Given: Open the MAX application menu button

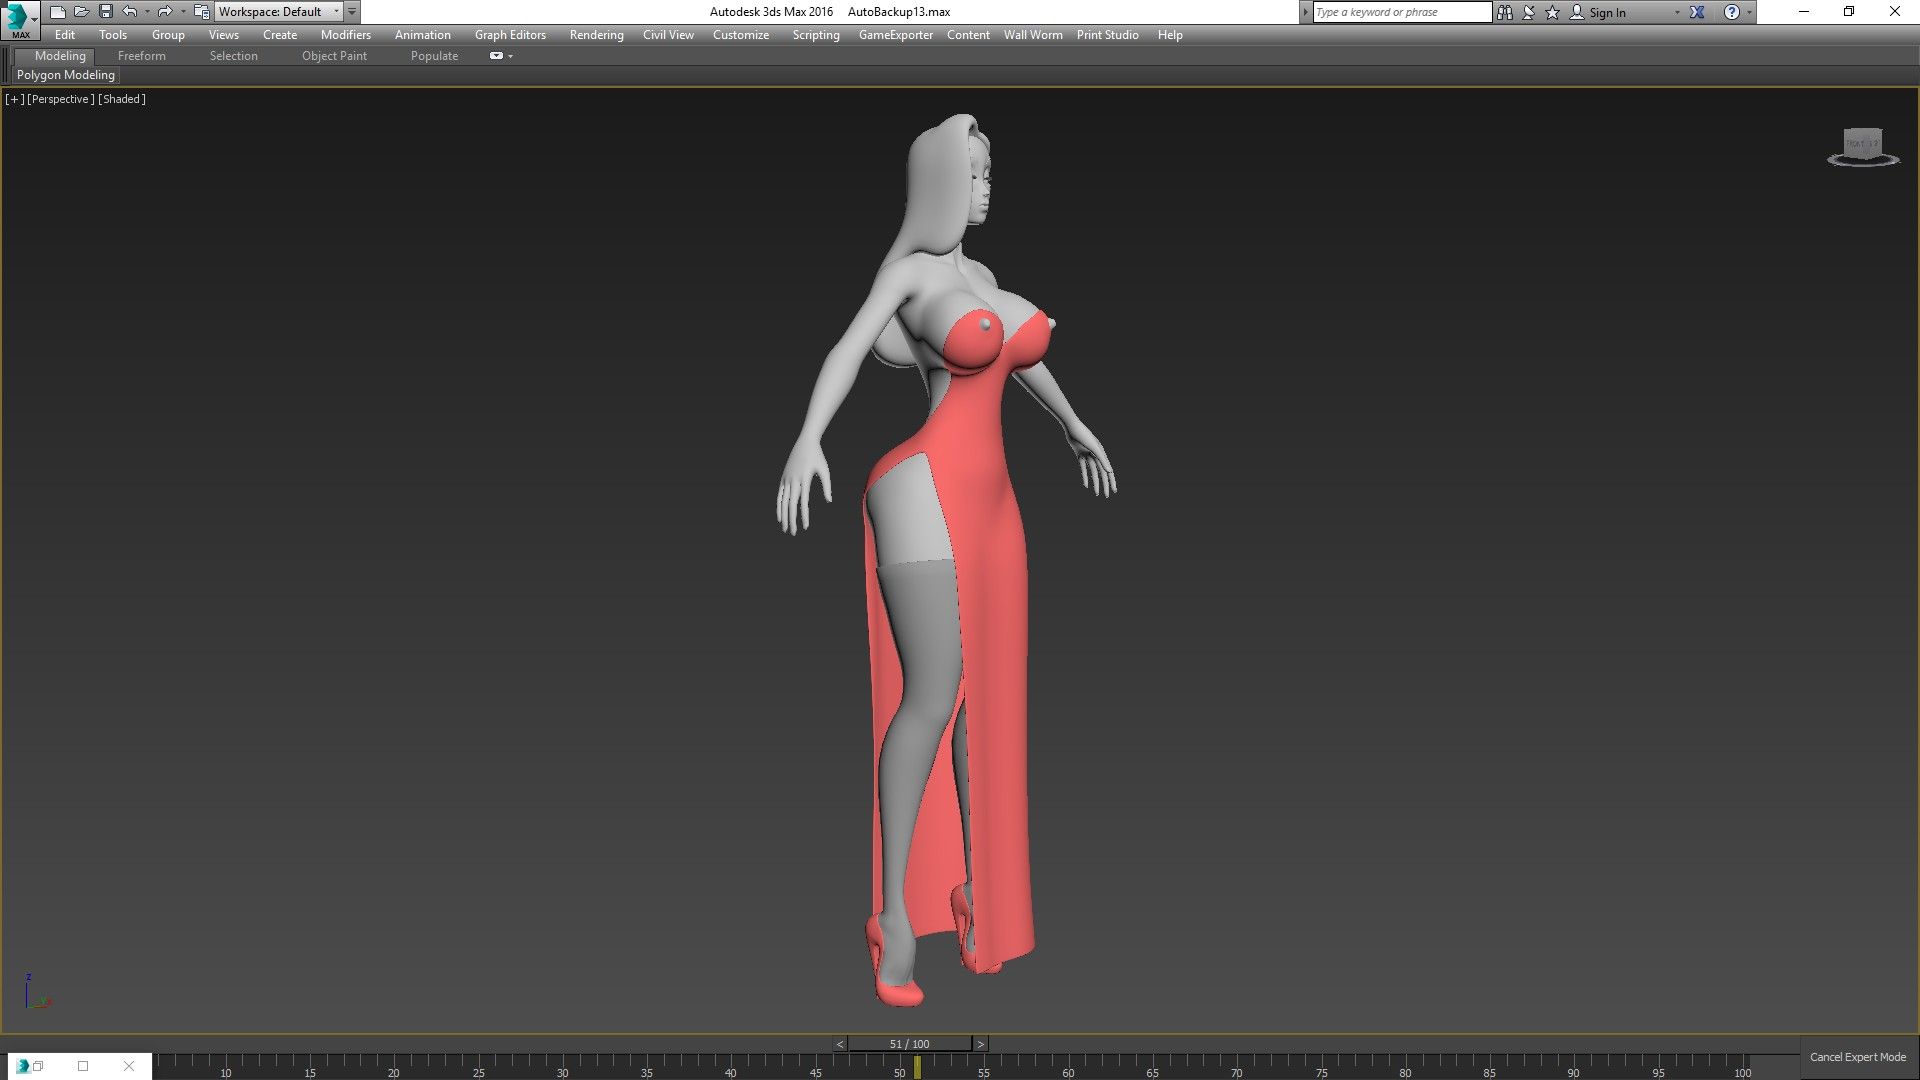Looking at the screenshot, I should point(20,20).
